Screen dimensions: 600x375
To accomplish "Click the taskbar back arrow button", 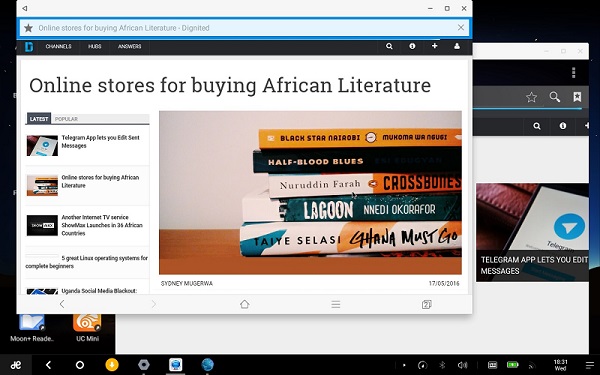I will tap(48, 365).
